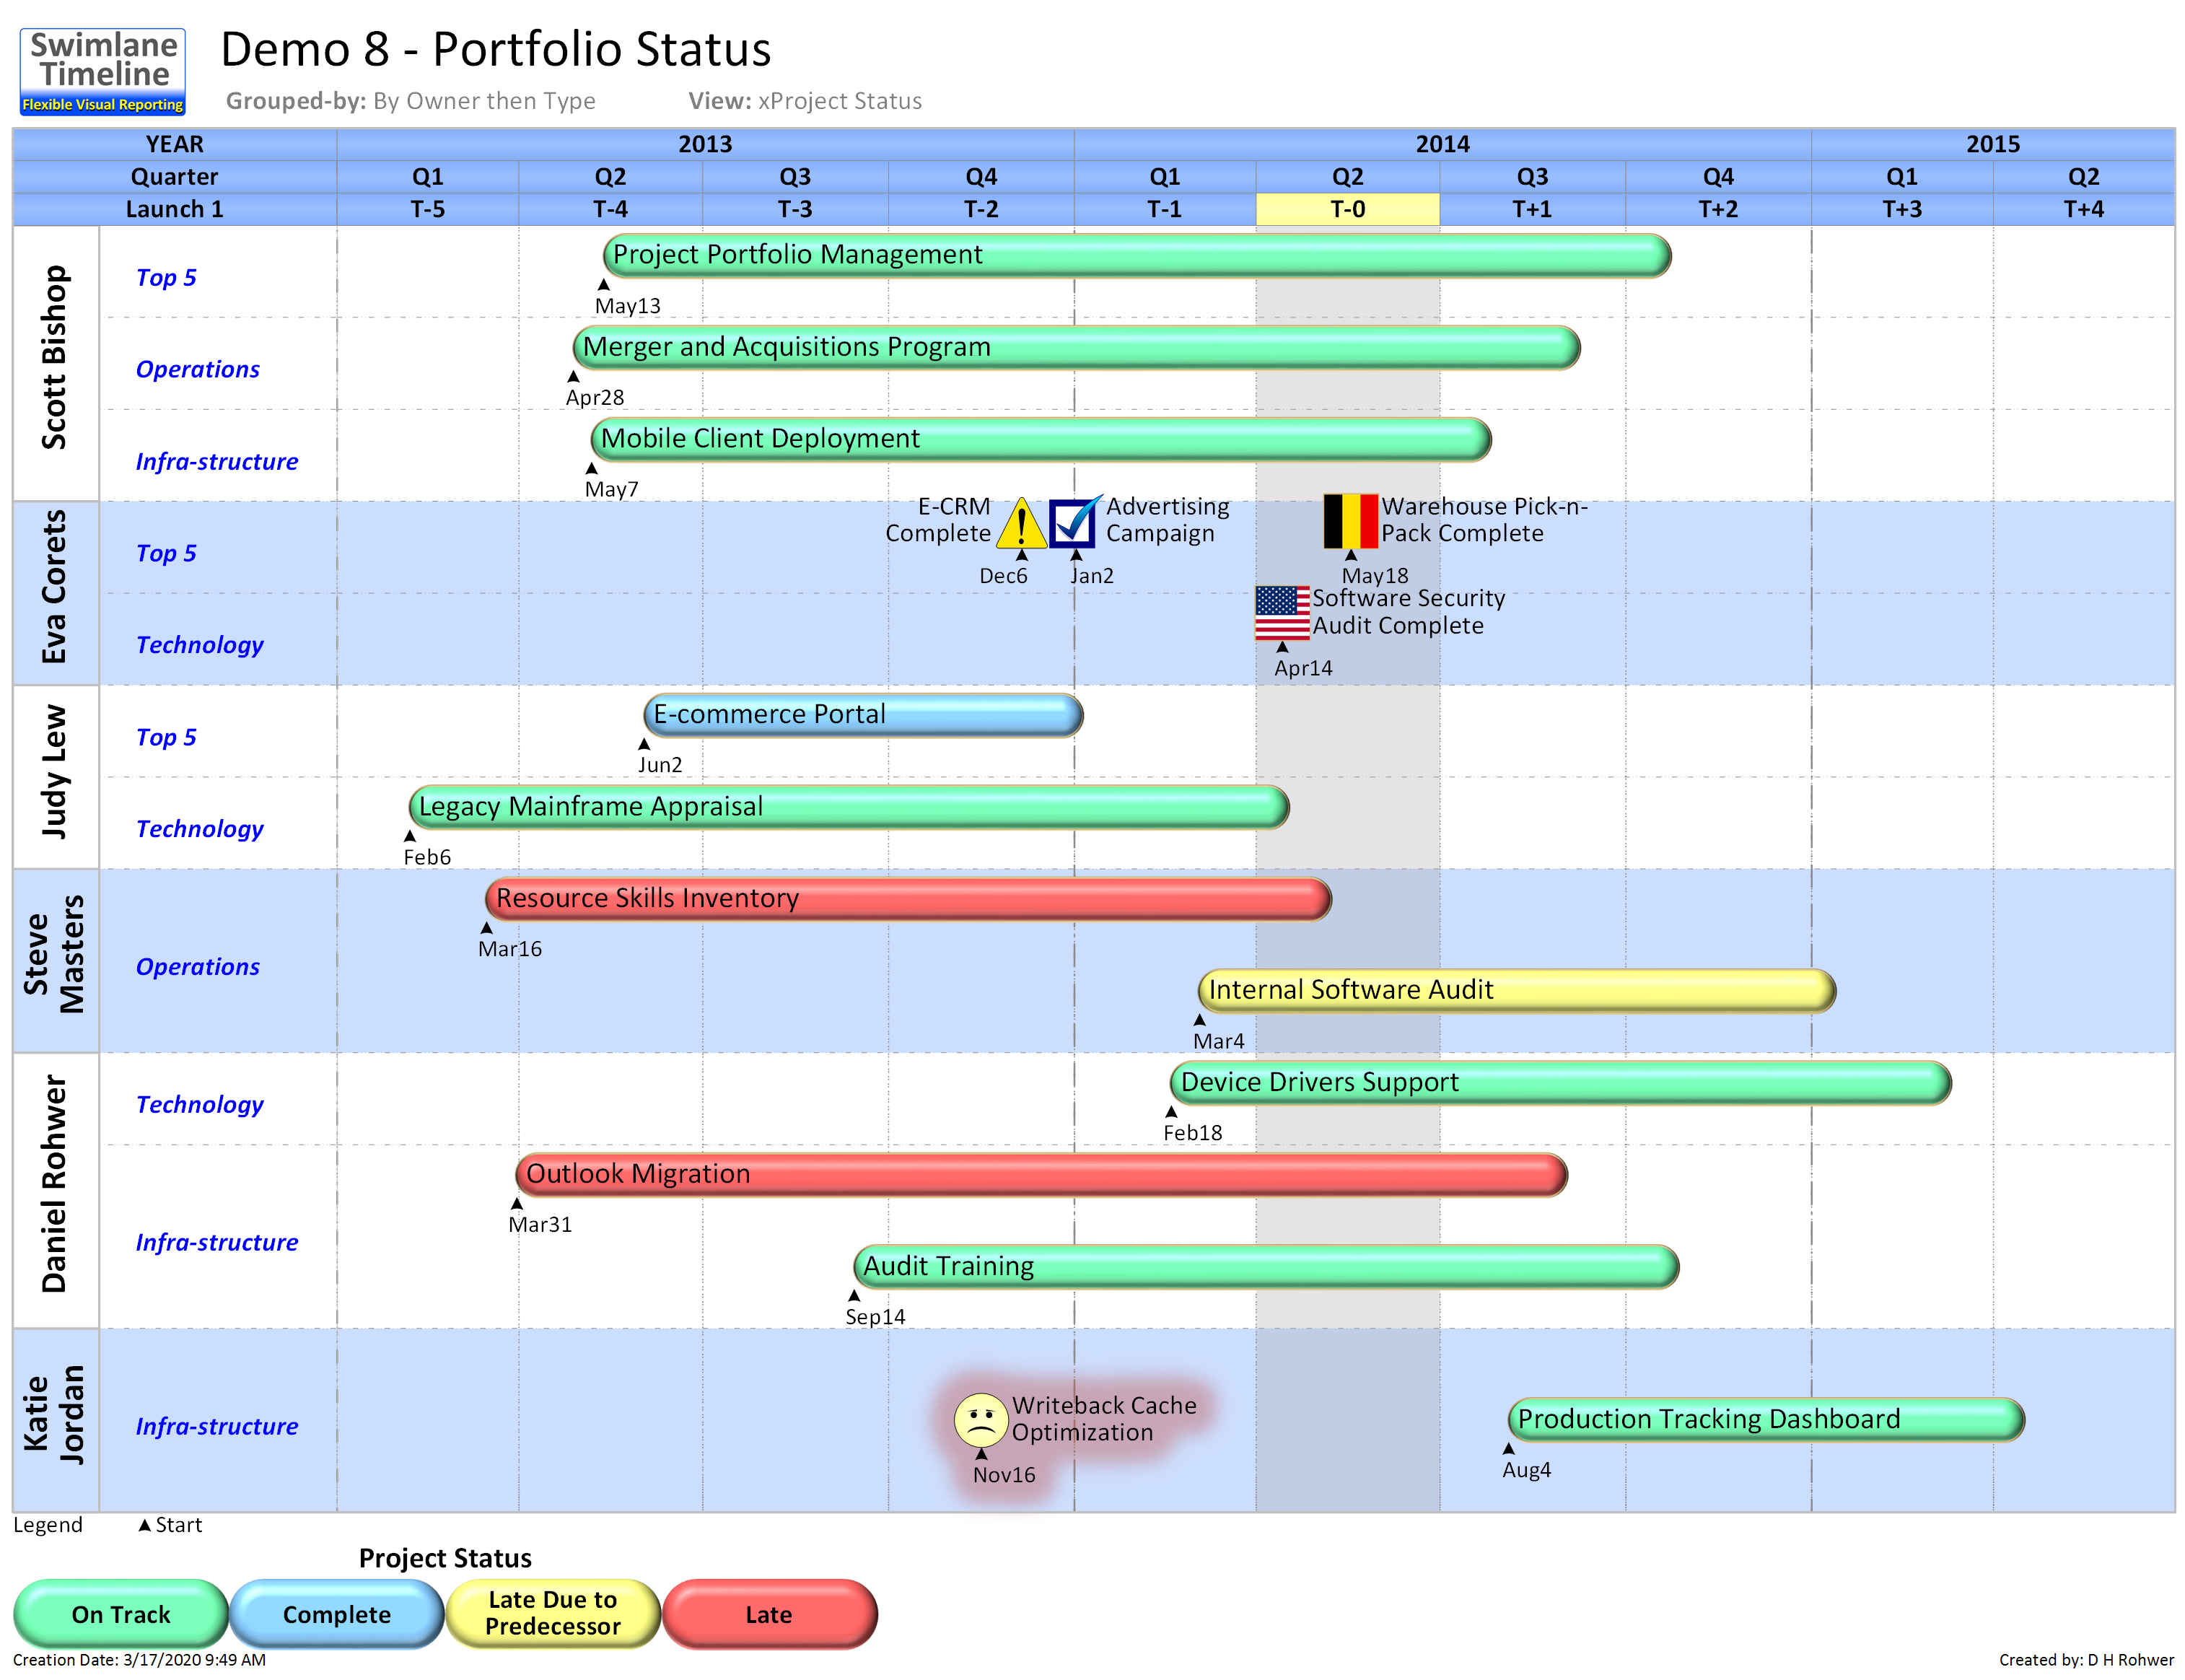Click the US flag icon for Software Security Audit
2185x1680 pixels.
tap(1282, 613)
